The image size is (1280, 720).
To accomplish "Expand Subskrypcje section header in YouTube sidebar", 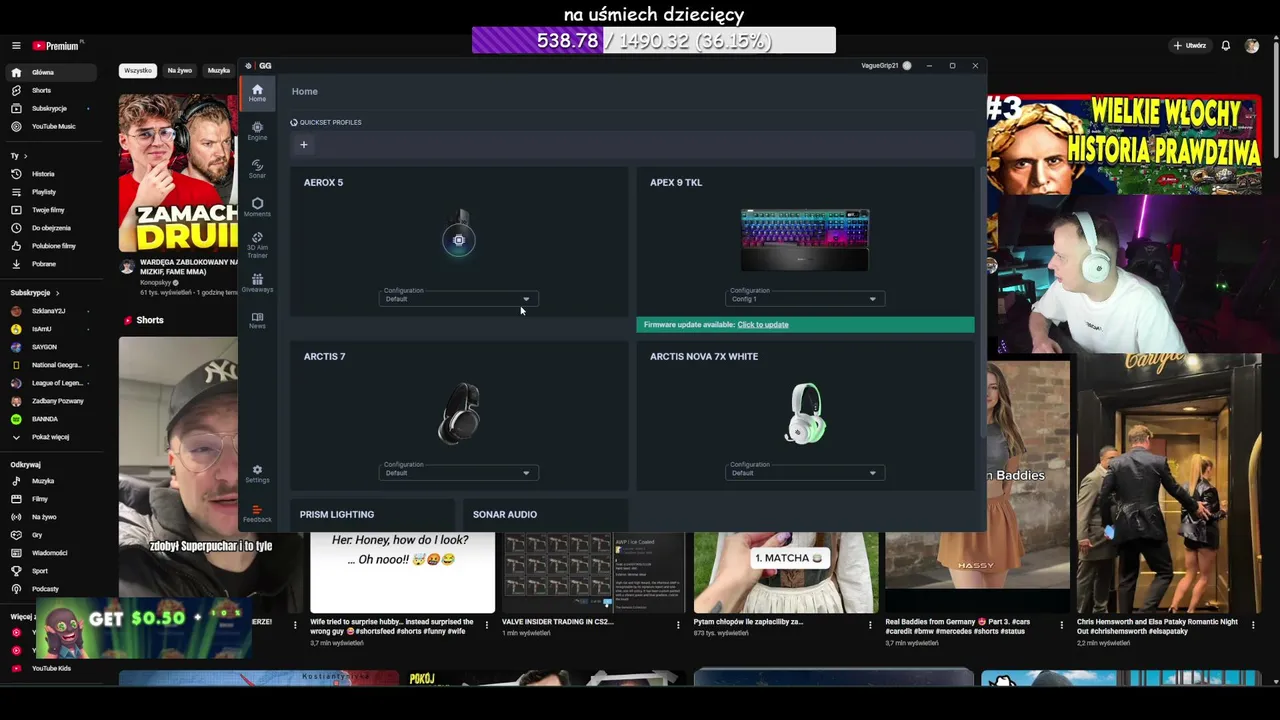I will tap(34, 293).
